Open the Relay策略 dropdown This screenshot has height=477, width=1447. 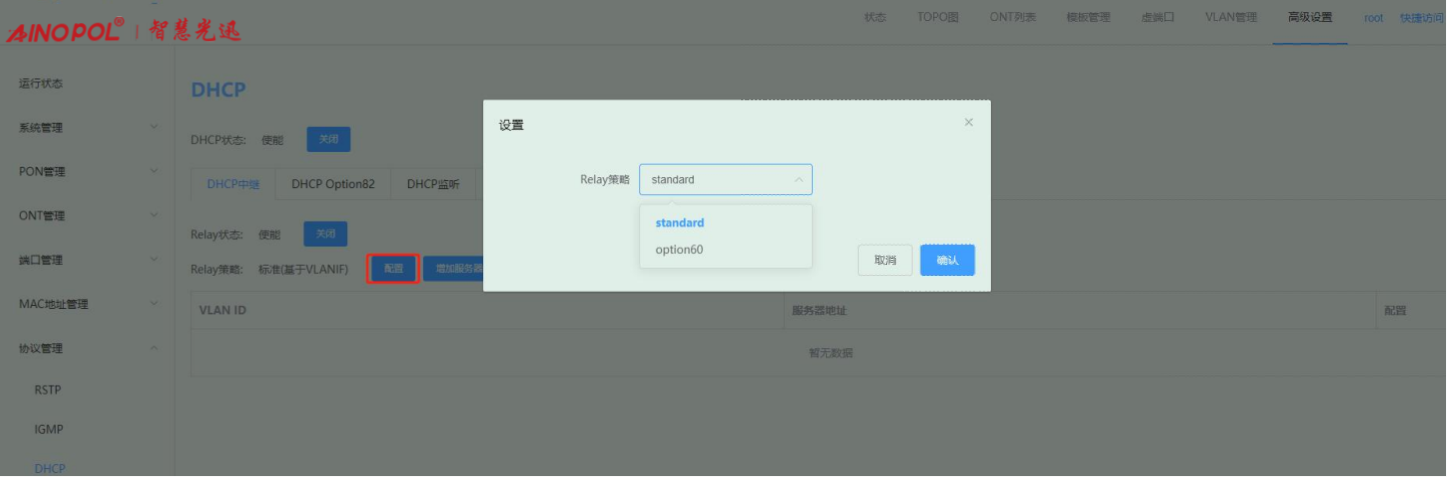(725, 180)
